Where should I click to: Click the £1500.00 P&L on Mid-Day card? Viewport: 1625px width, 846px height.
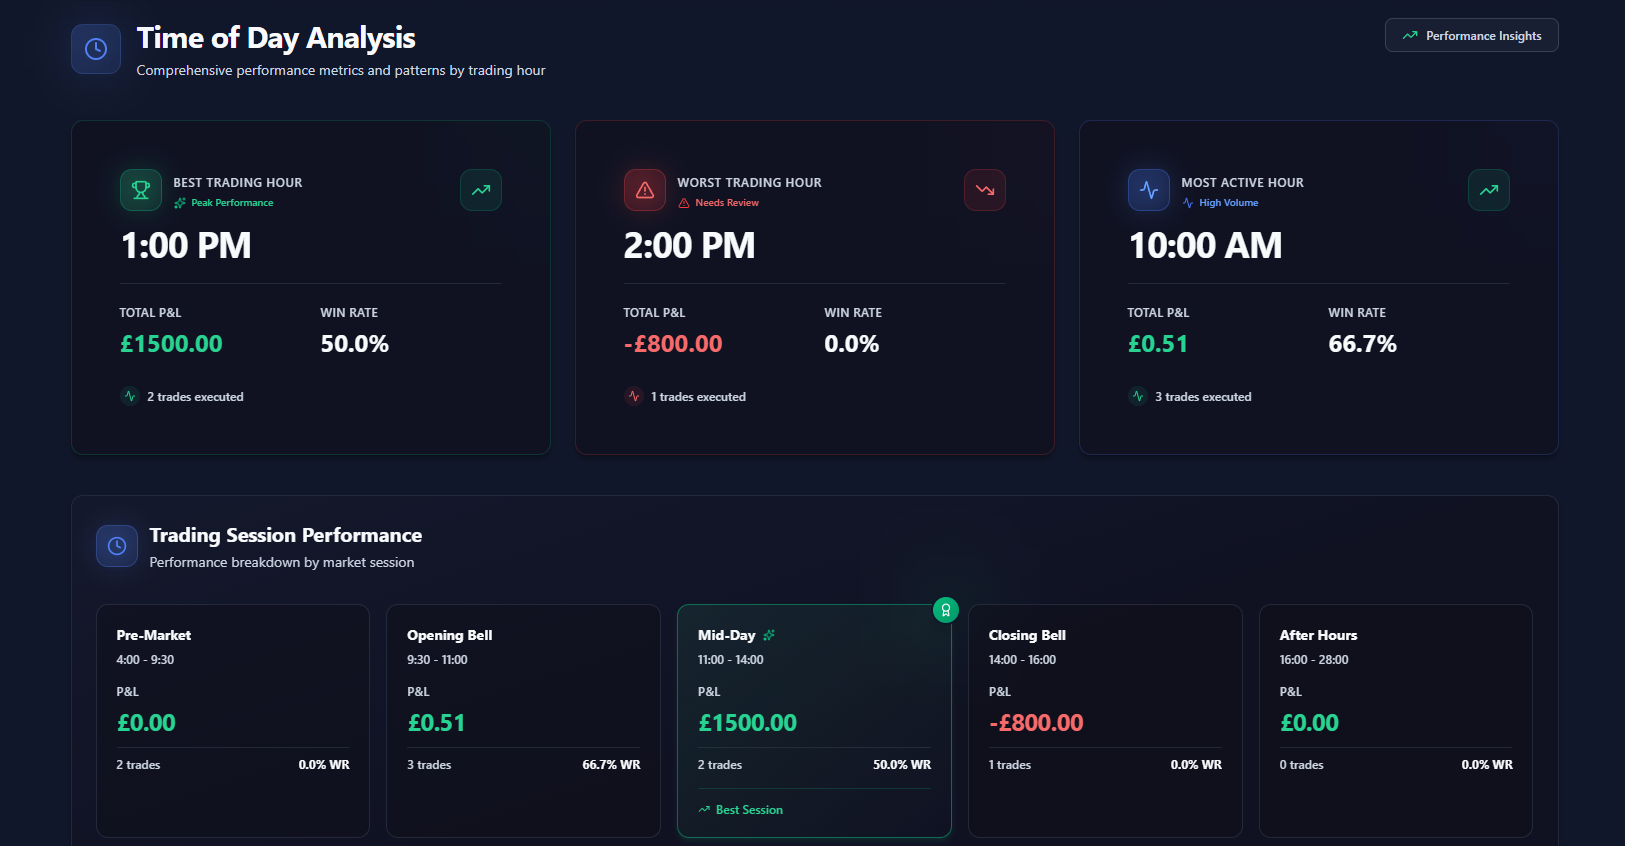pos(747,723)
